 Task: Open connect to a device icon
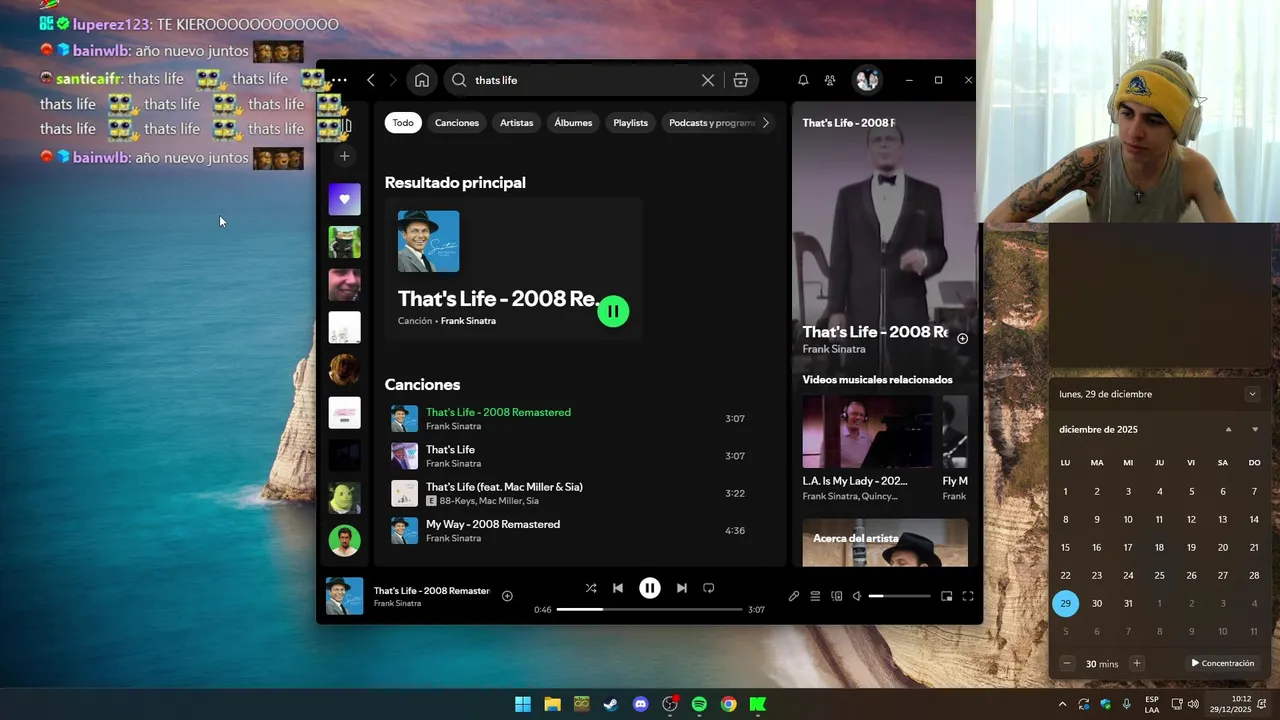point(837,596)
